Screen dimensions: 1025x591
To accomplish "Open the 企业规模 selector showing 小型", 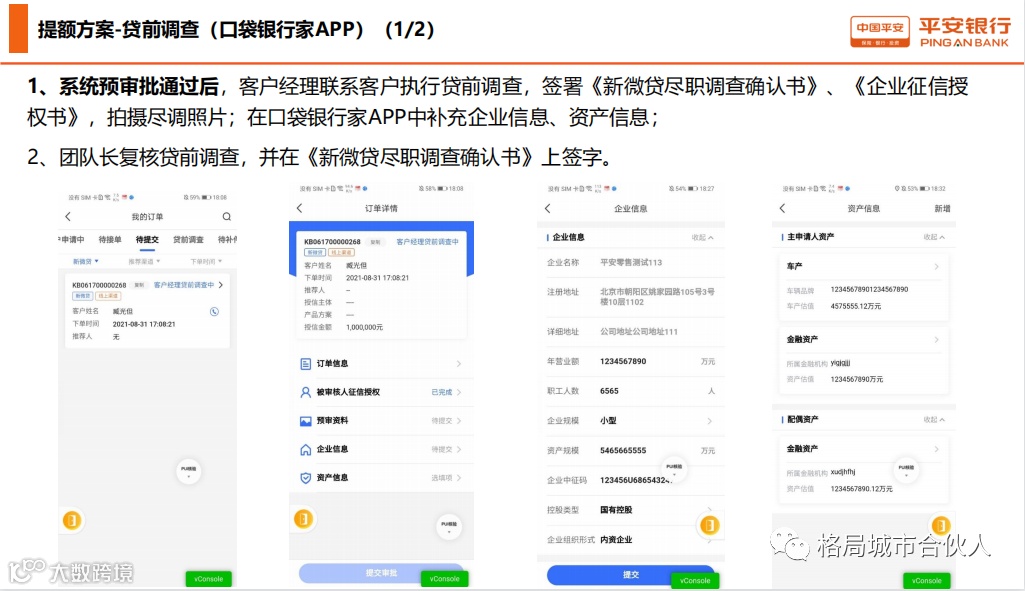I will click(631, 421).
